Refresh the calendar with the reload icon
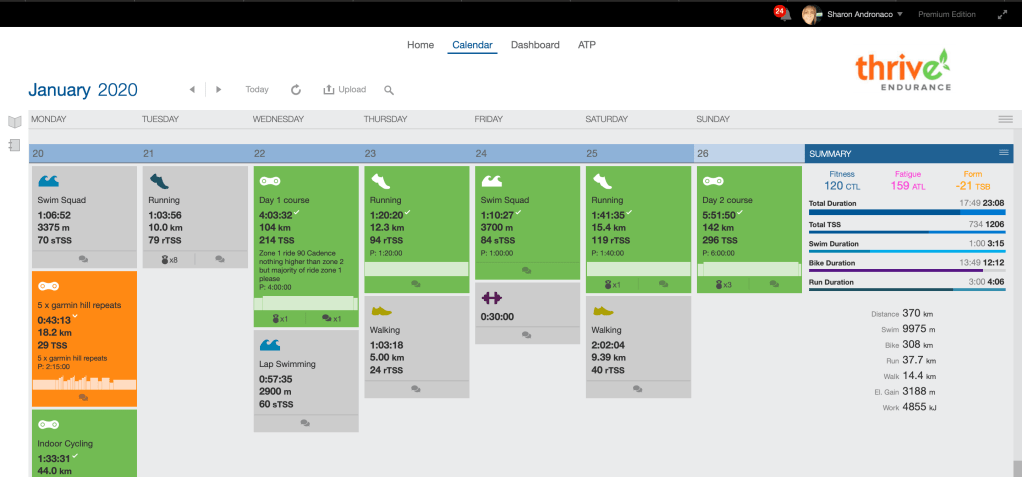Image resolution: width=1022 pixels, height=477 pixels. pos(296,90)
